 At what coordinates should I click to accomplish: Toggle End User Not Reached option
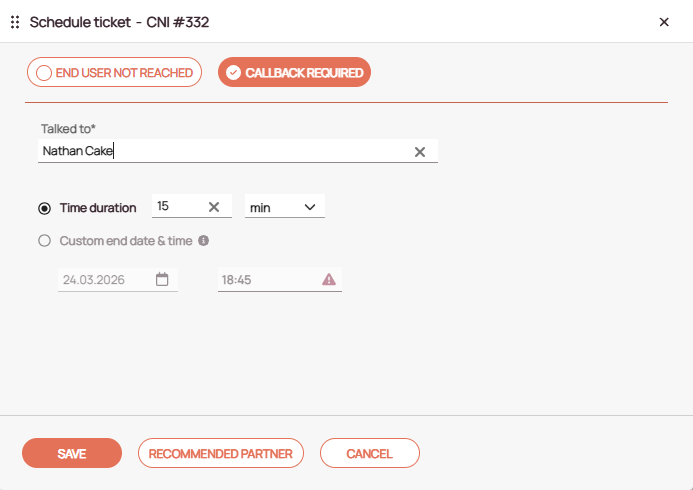click(x=115, y=73)
